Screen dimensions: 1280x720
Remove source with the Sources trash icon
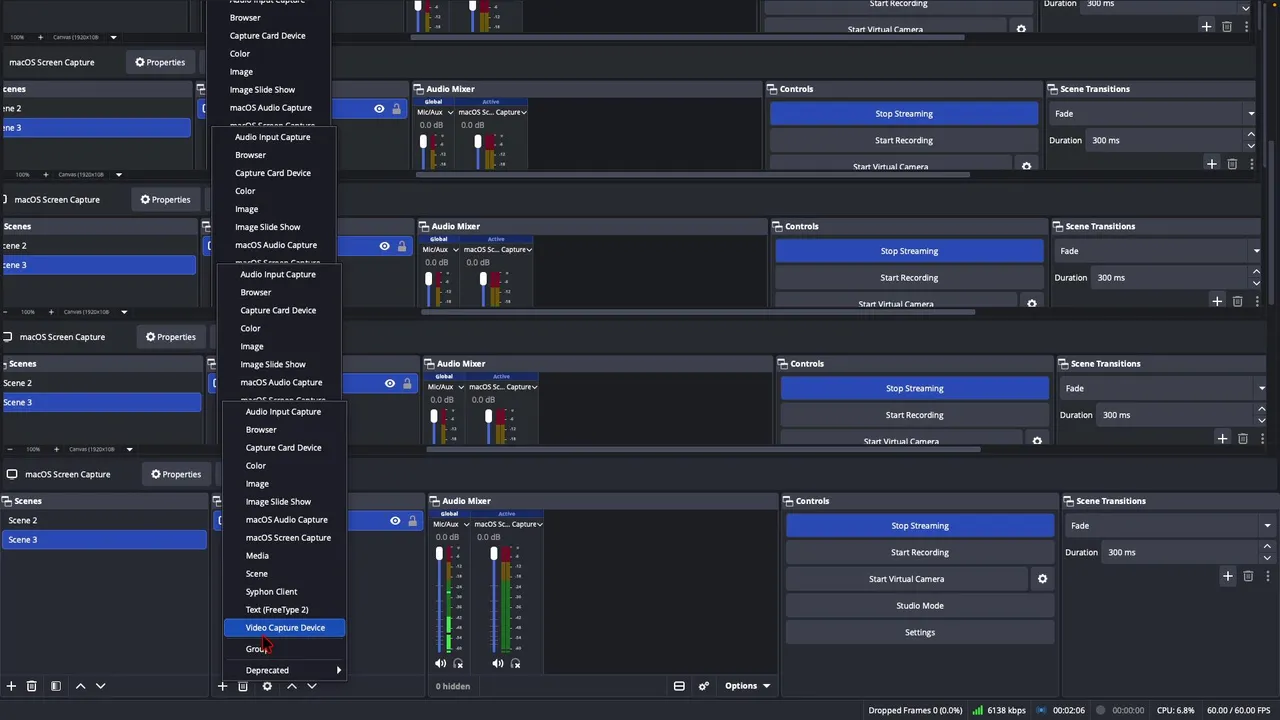243,686
